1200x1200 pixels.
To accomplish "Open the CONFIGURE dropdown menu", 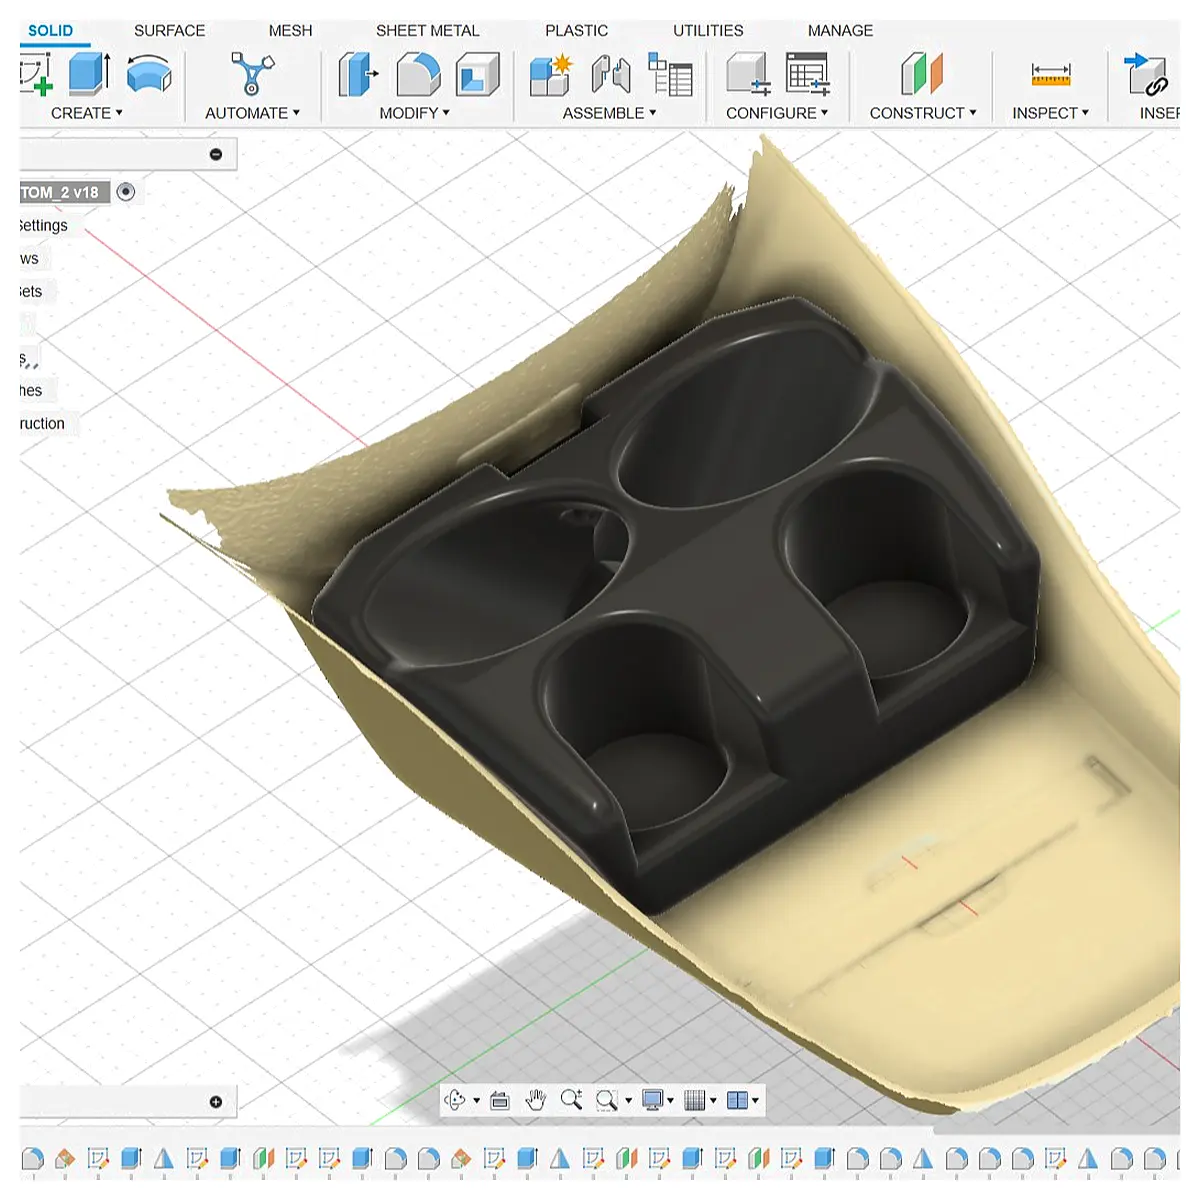I will (777, 113).
